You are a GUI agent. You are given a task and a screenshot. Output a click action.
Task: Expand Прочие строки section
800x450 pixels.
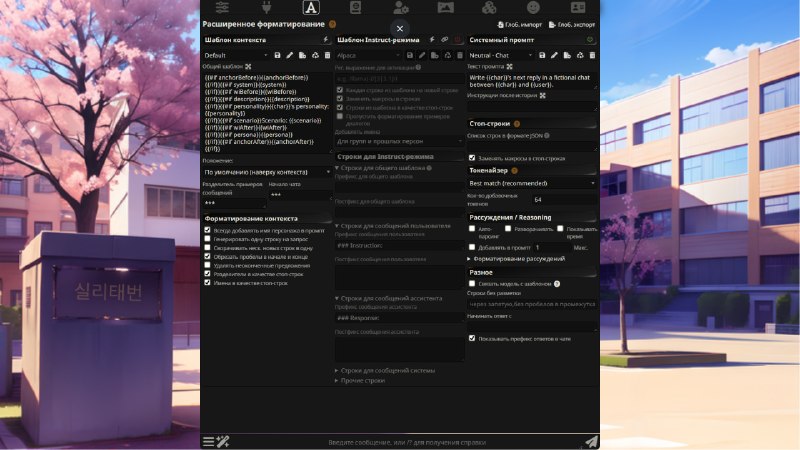point(360,381)
